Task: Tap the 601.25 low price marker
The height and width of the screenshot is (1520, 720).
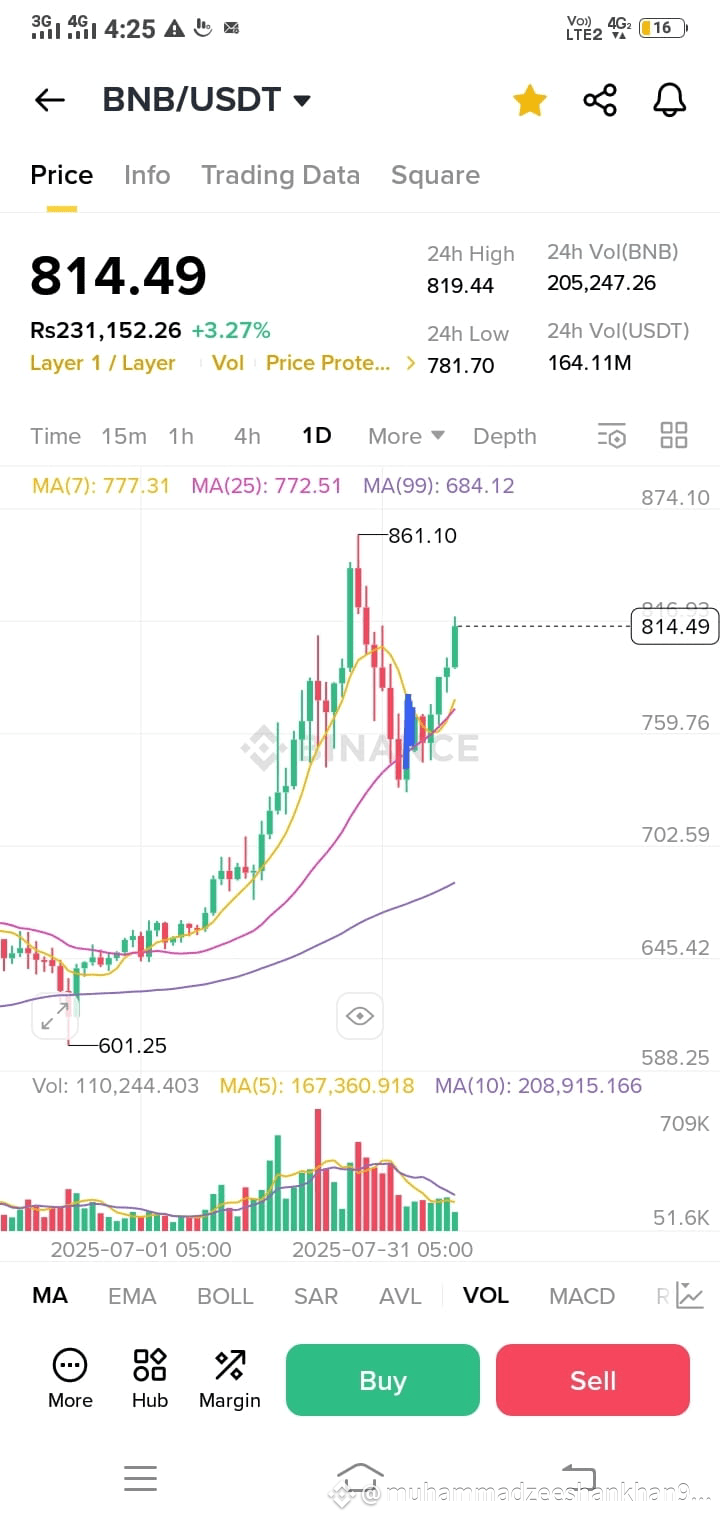Action: (x=133, y=1046)
